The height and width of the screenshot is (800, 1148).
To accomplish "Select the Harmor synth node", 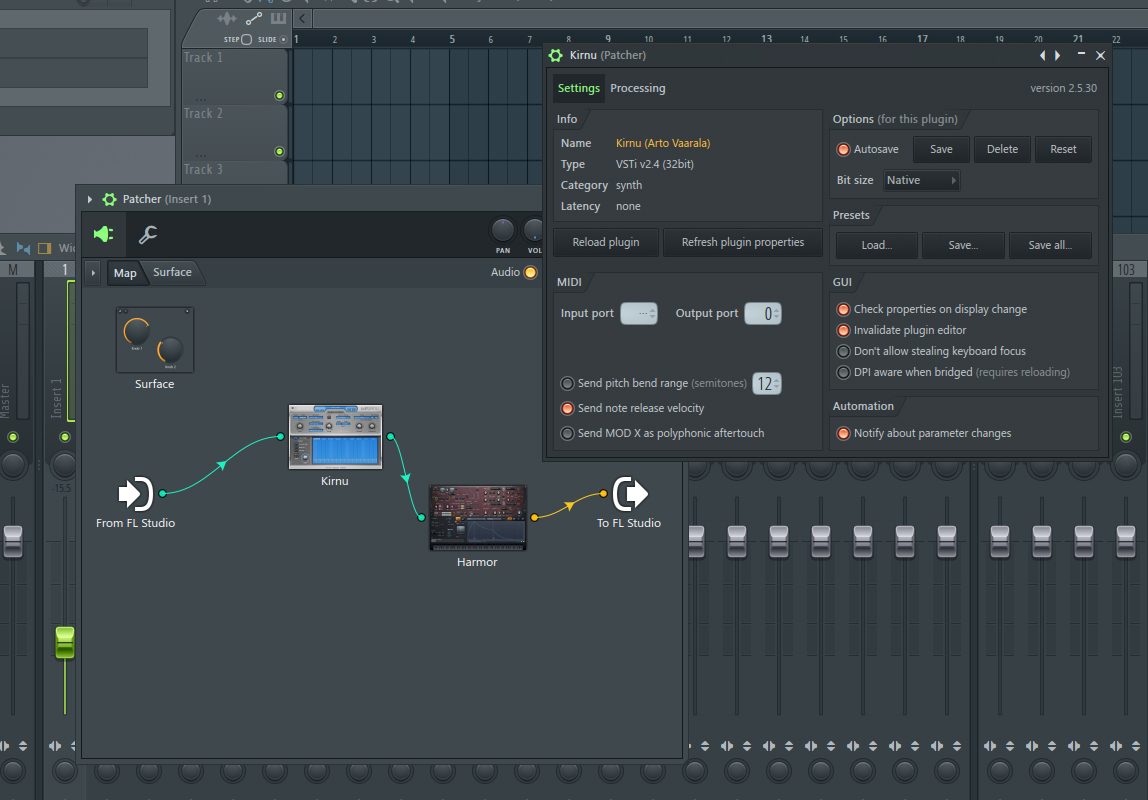I will tap(477, 517).
